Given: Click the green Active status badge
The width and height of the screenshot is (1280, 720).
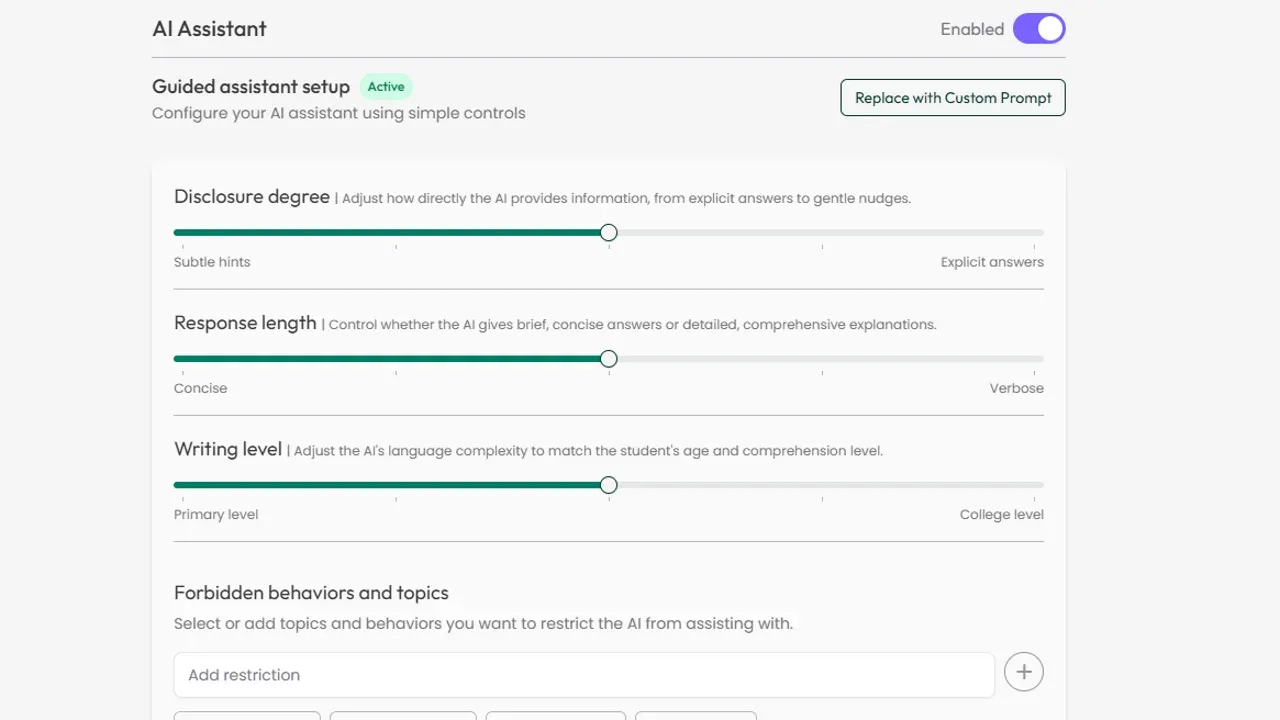Looking at the screenshot, I should [x=386, y=87].
